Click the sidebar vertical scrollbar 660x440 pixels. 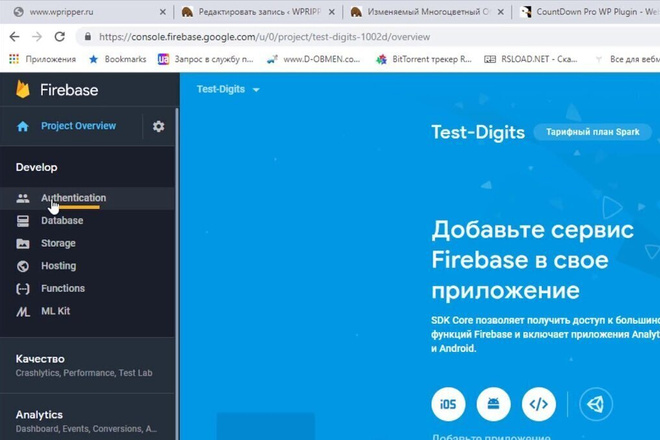tap(177, 274)
